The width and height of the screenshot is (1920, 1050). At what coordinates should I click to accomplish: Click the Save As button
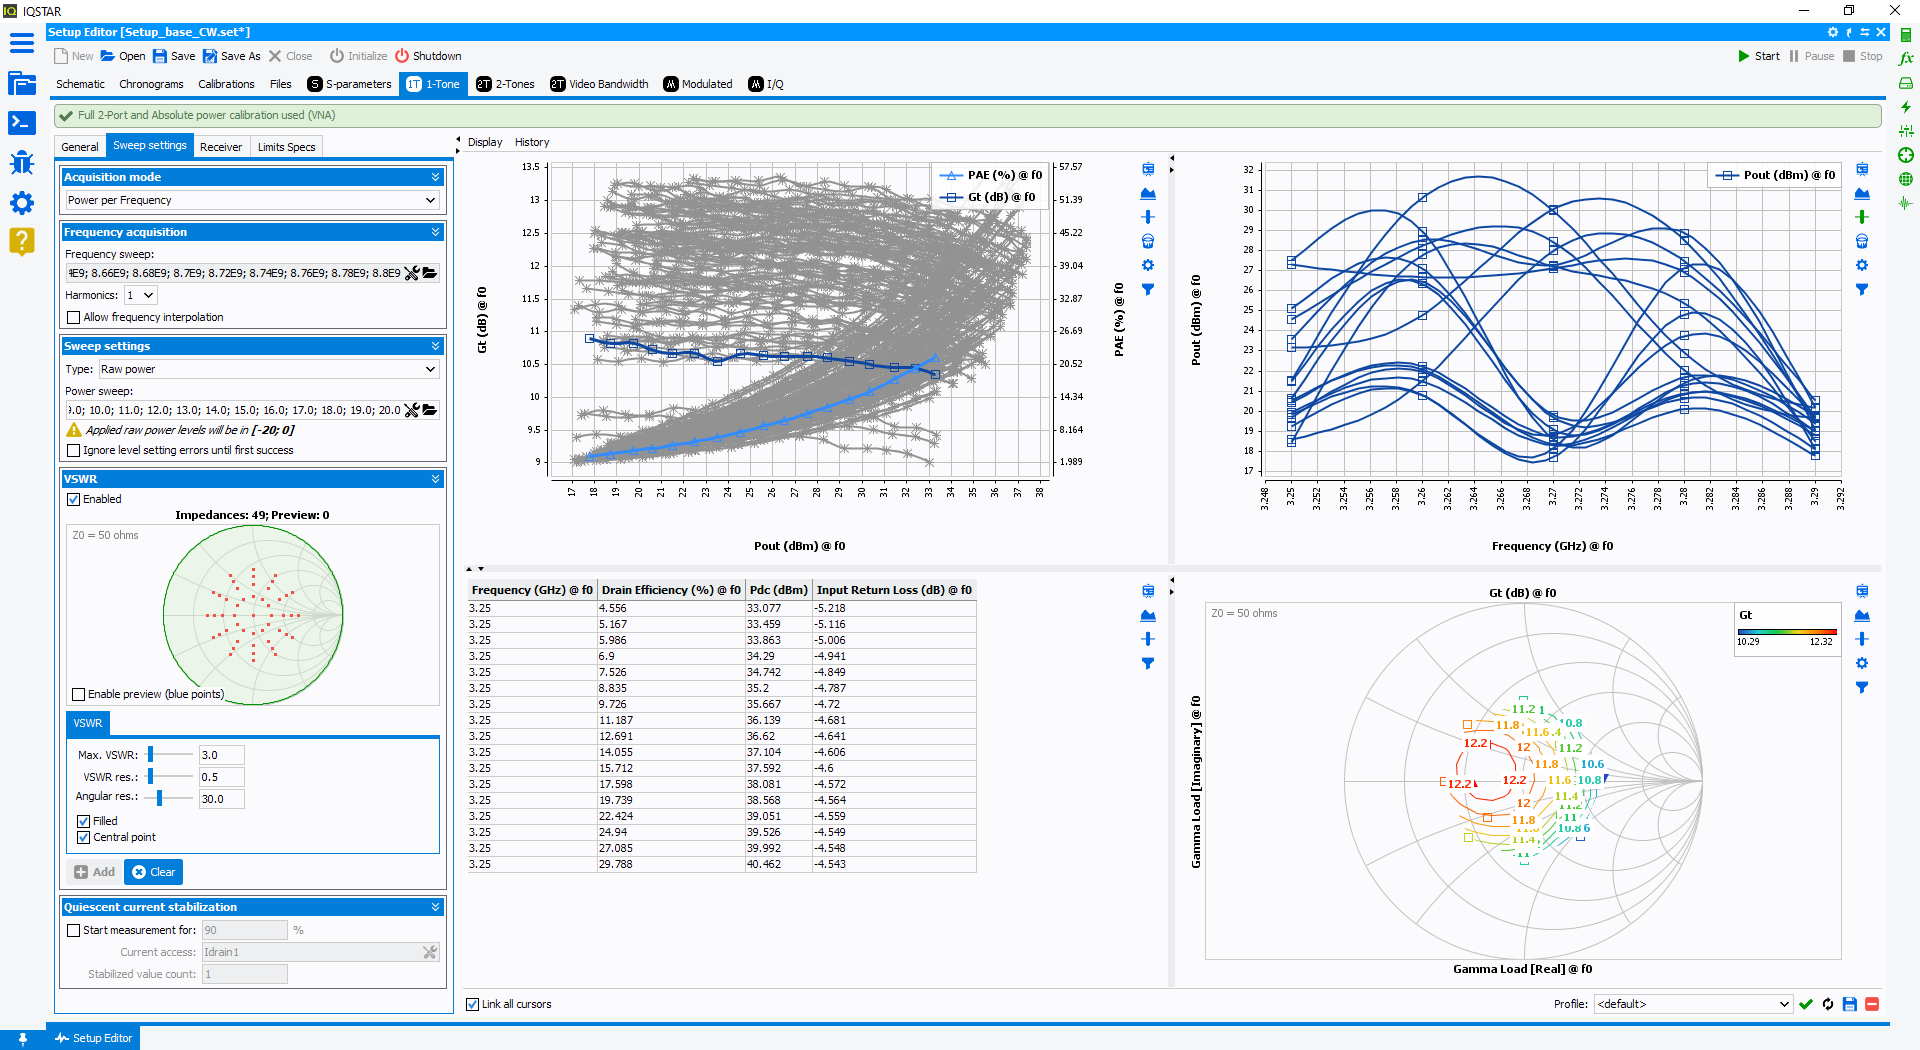[x=232, y=56]
